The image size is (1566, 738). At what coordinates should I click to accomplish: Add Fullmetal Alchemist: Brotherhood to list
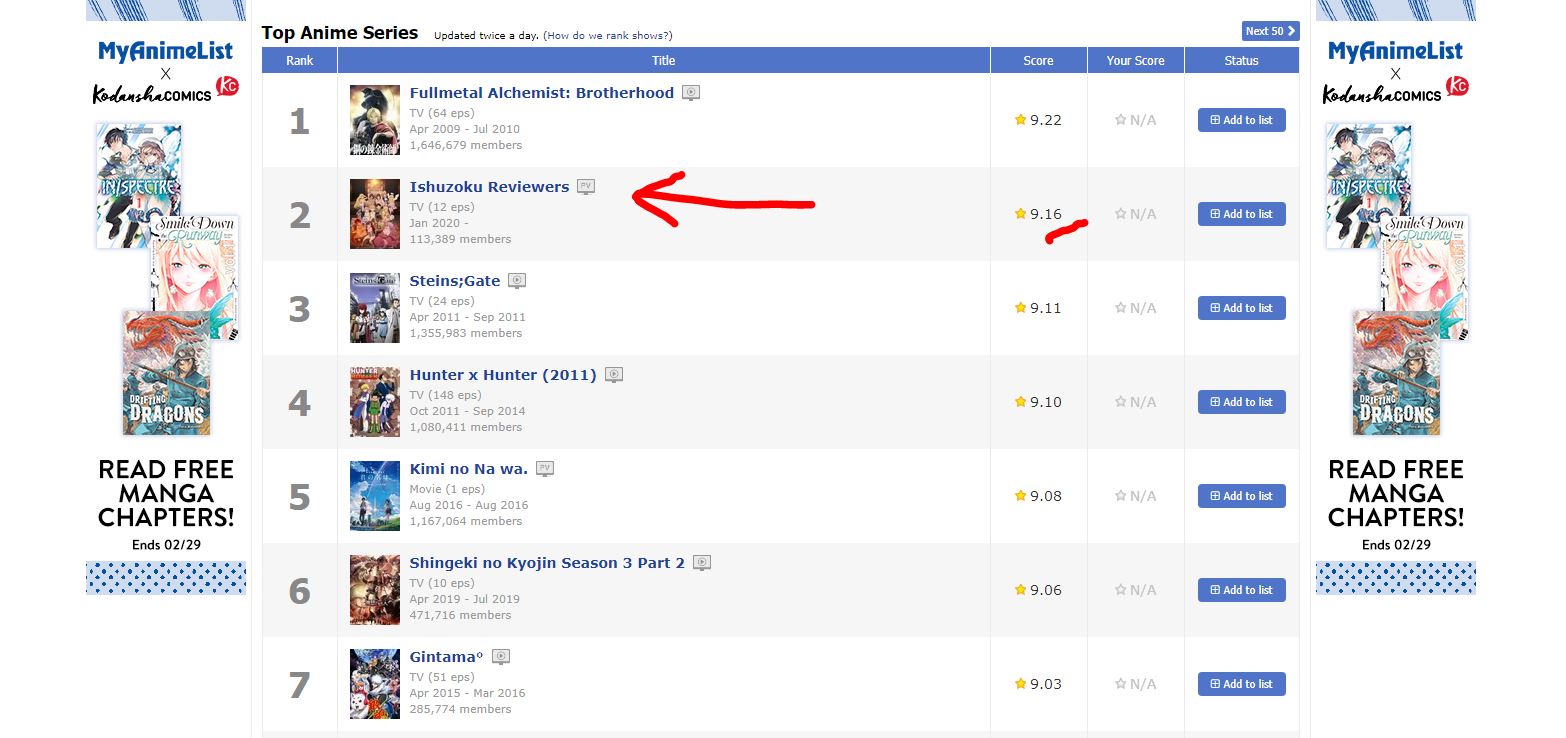coord(1241,120)
